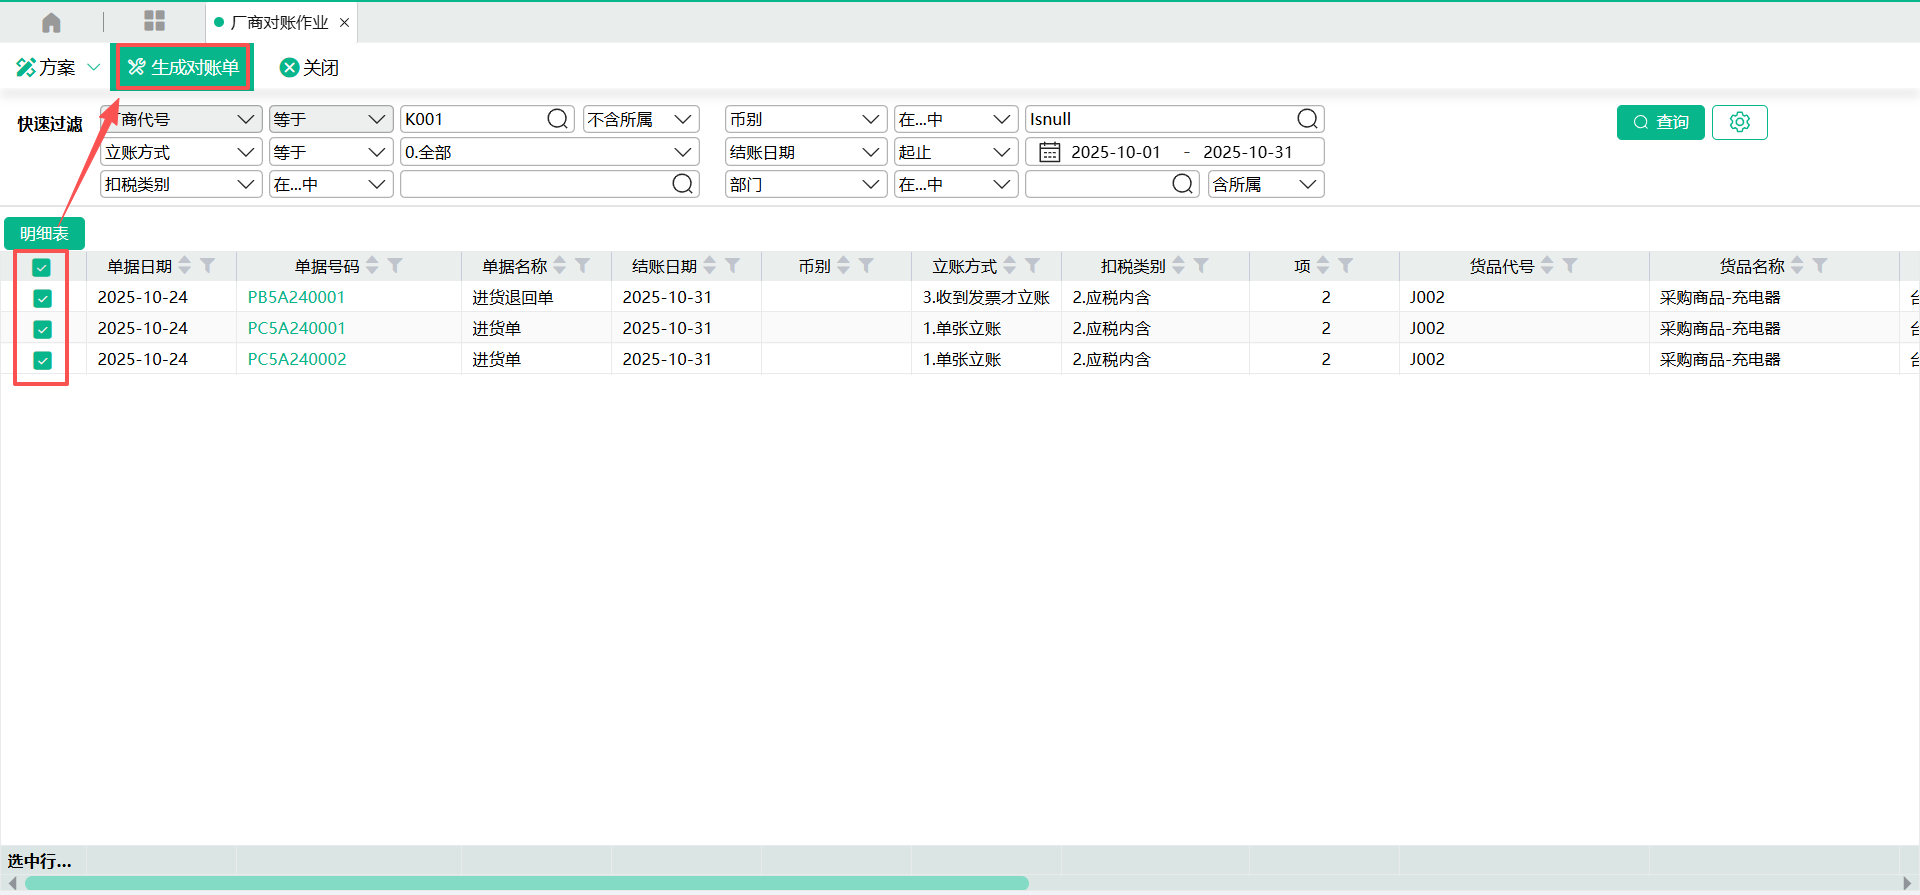The image size is (1920, 895).
Task: Click the horizontal scrollbar at the bottom
Action: tap(526, 883)
